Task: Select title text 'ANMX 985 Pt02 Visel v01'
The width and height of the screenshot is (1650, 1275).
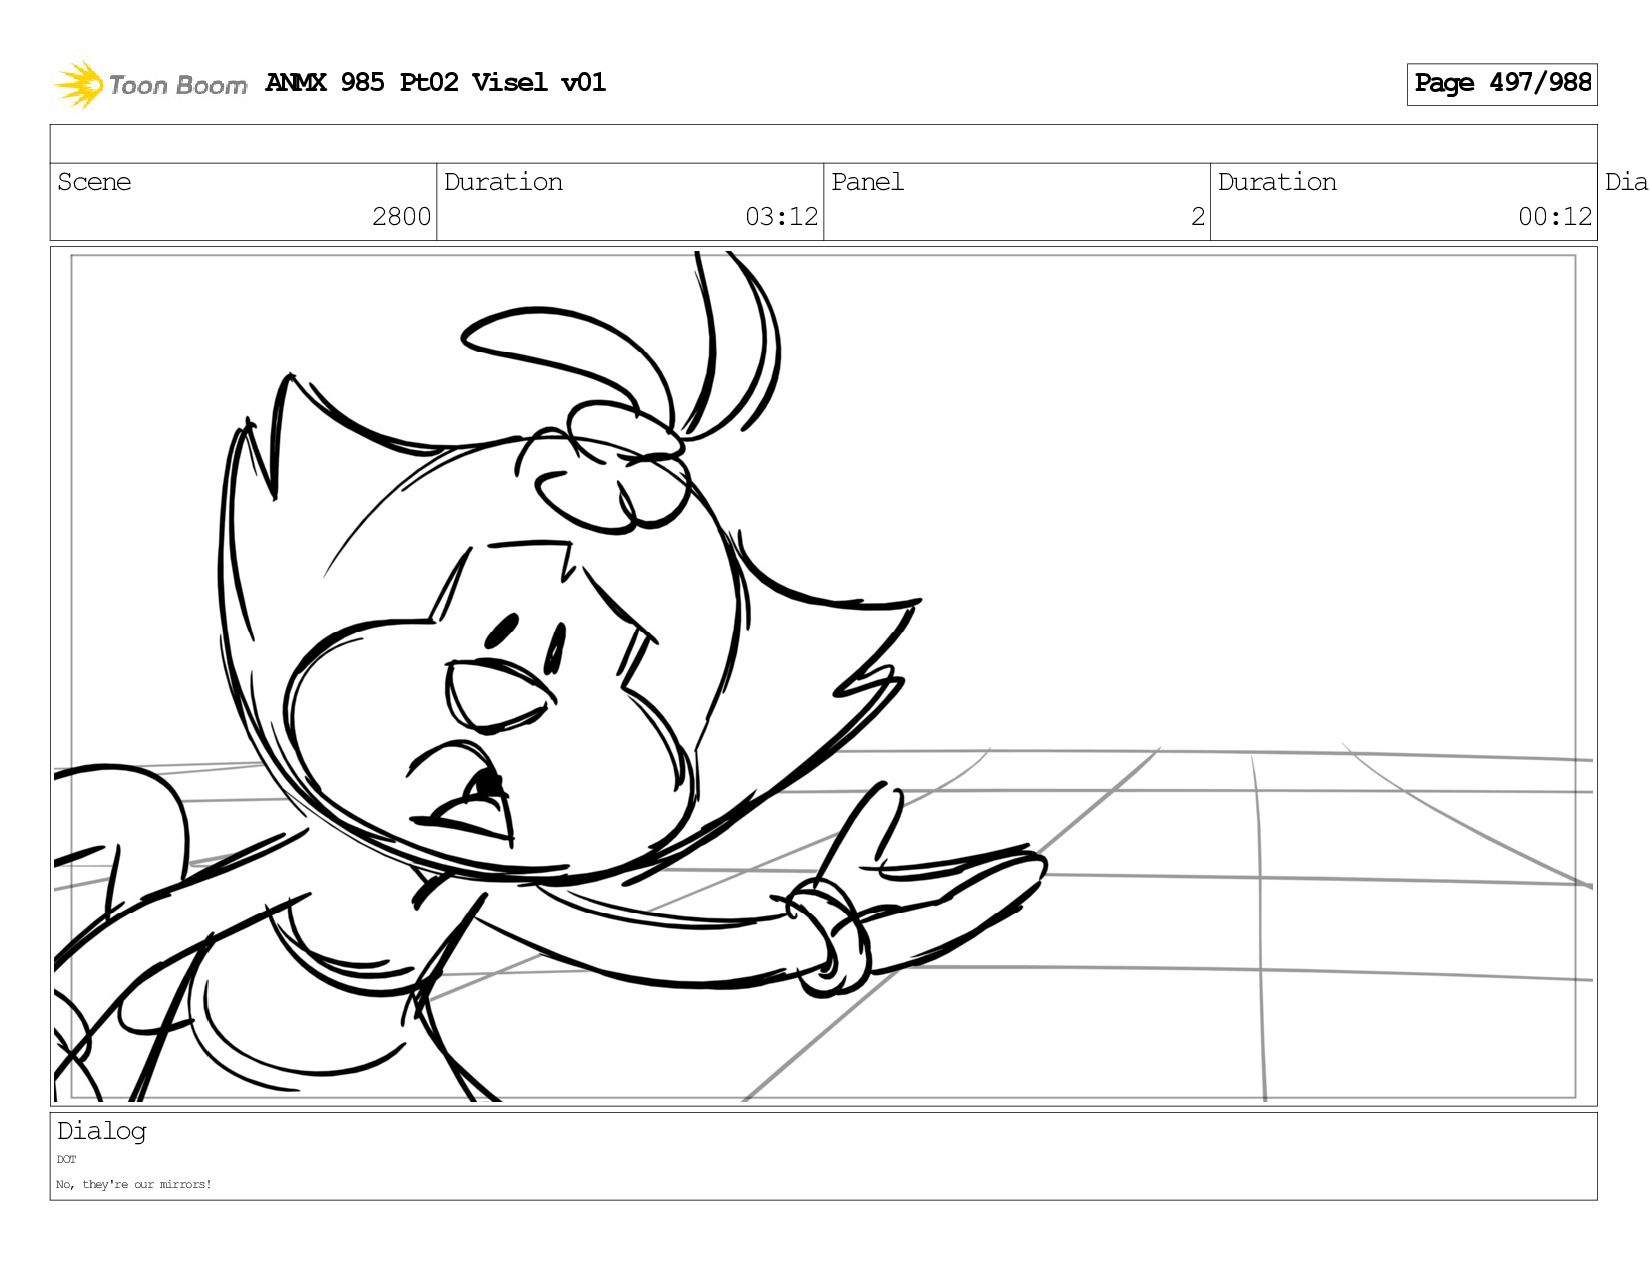Action: 436,82
